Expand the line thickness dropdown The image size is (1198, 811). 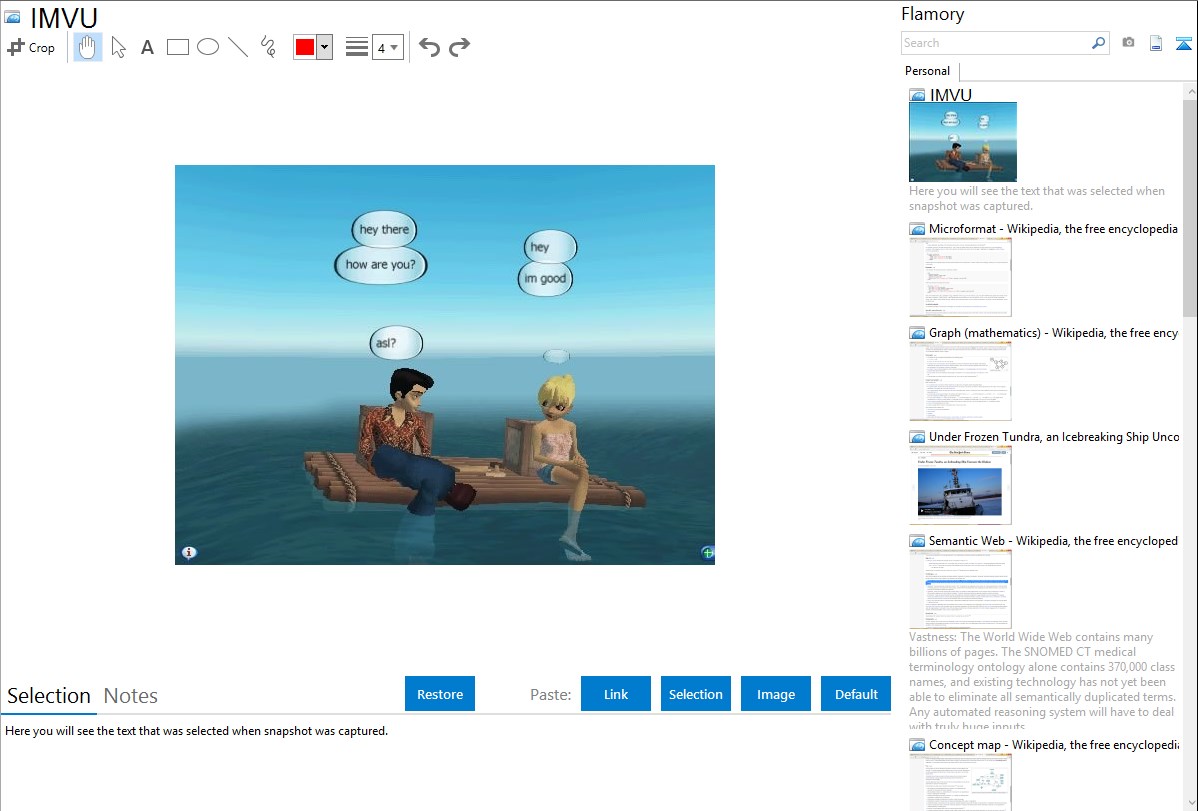387,47
